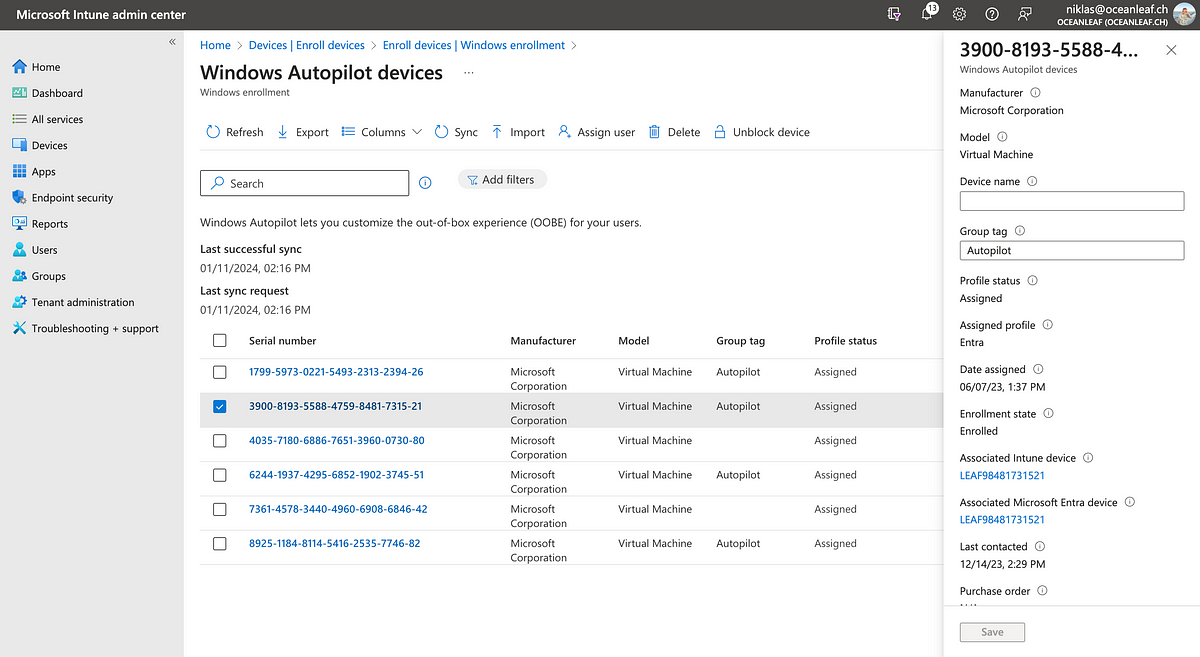The height and width of the screenshot is (657, 1200).
Task: Collapse the left navigation sidebar
Action: pyautogui.click(x=172, y=42)
